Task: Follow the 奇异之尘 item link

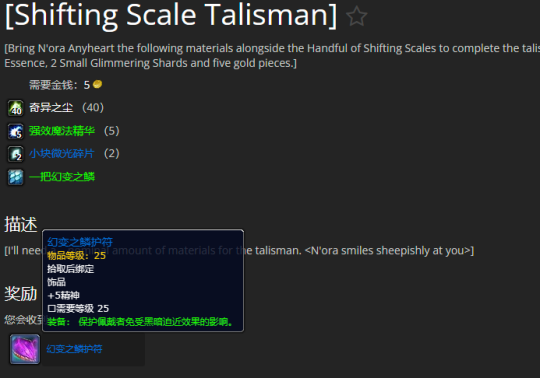Action: coord(51,107)
